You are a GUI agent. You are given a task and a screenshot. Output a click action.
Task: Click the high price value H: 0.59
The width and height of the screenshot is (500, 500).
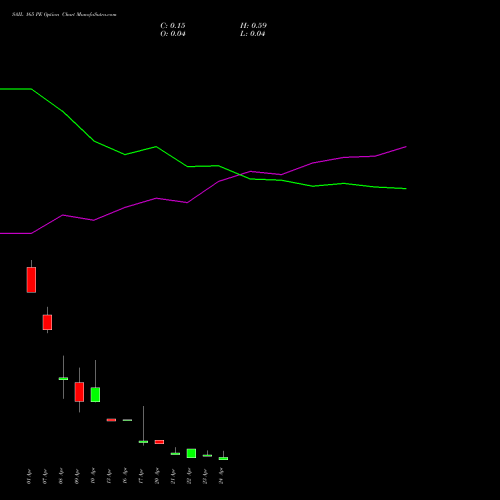(x=253, y=26)
